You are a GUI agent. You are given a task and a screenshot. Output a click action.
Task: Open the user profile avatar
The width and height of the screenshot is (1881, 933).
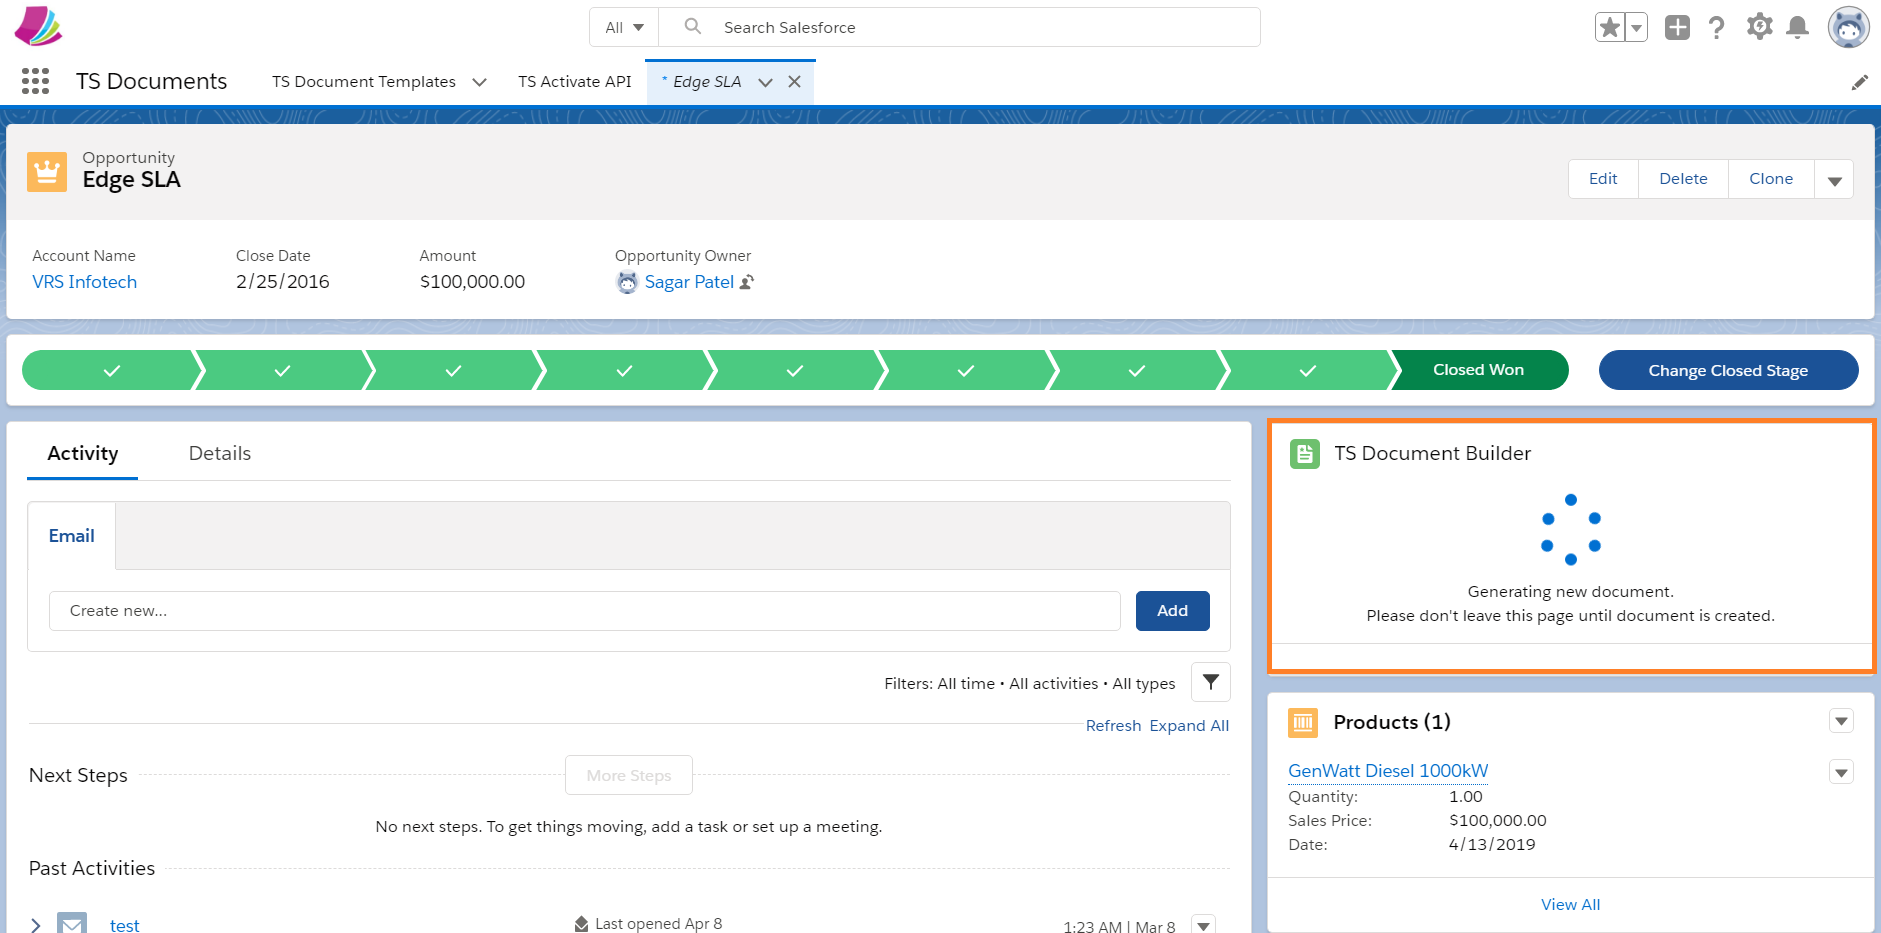click(x=1848, y=28)
